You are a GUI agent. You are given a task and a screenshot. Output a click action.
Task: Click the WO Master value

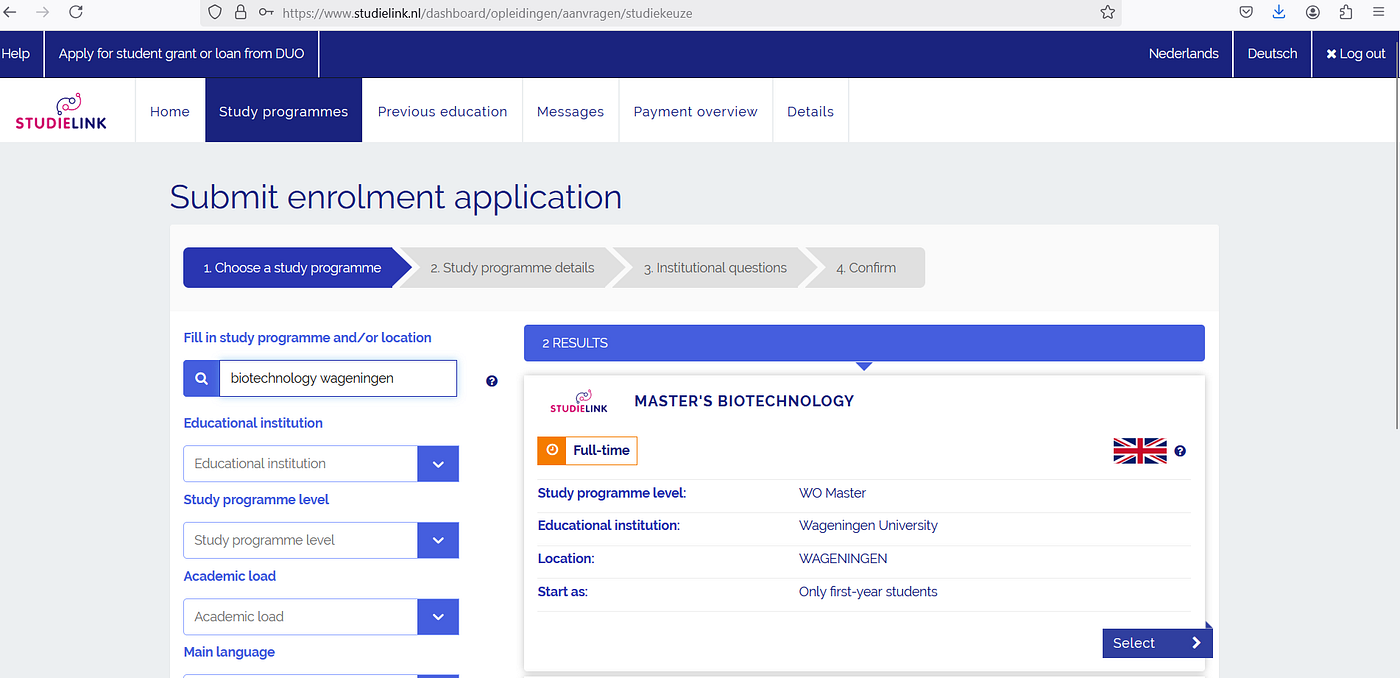[832, 493]
